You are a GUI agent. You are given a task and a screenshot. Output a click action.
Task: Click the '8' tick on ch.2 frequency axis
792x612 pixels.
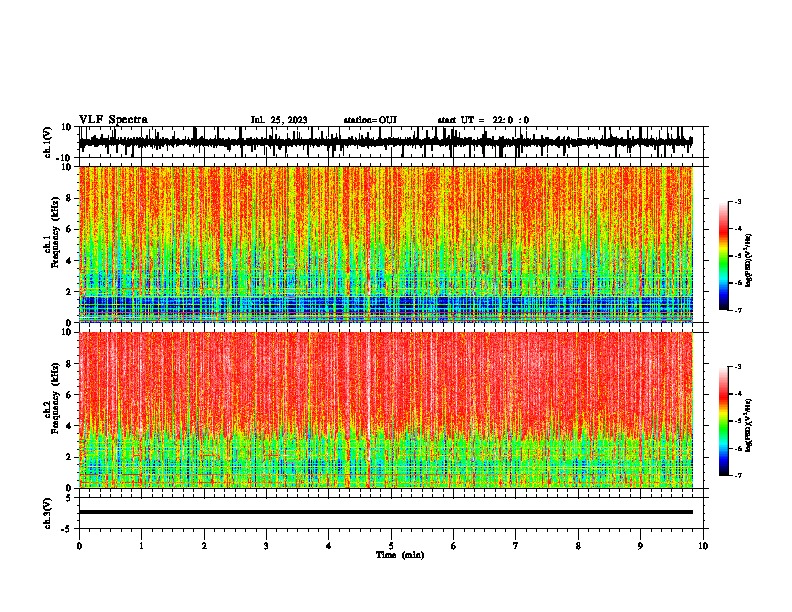click(70, 363)
